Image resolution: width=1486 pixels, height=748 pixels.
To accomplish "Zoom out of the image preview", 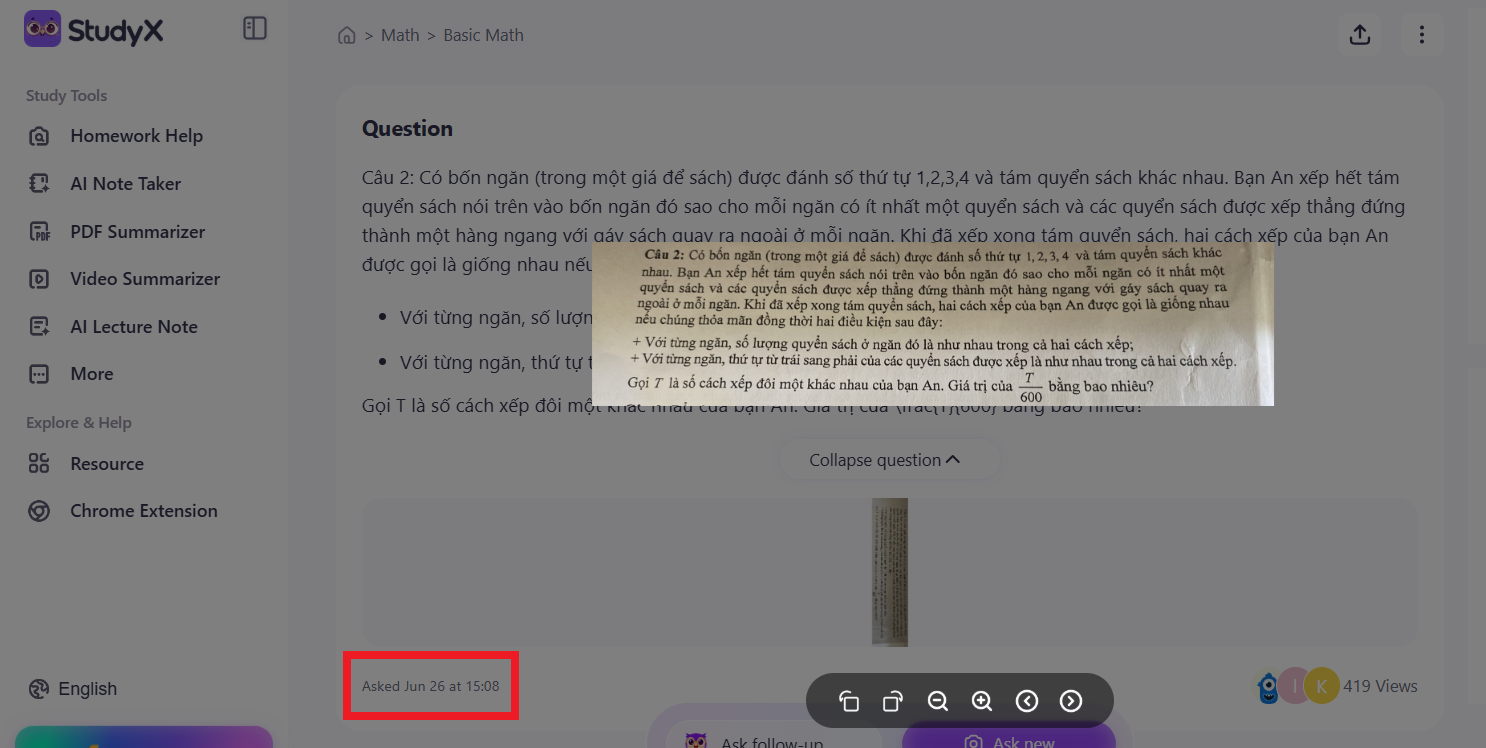I will coord(938,701).
